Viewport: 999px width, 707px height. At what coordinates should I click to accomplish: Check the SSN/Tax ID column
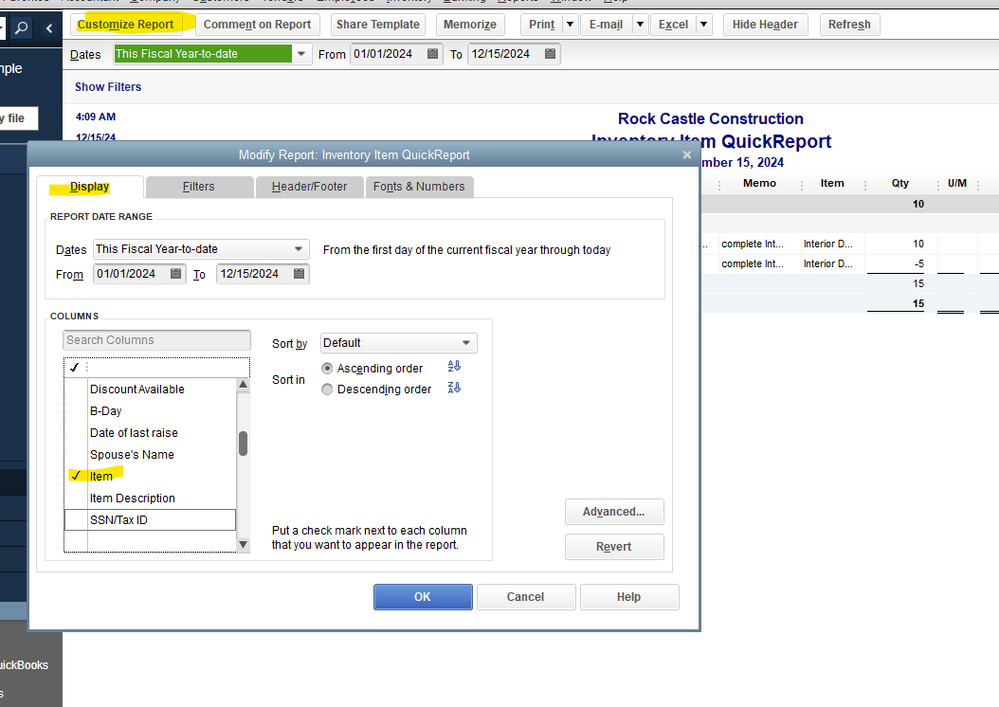(76, 520)
